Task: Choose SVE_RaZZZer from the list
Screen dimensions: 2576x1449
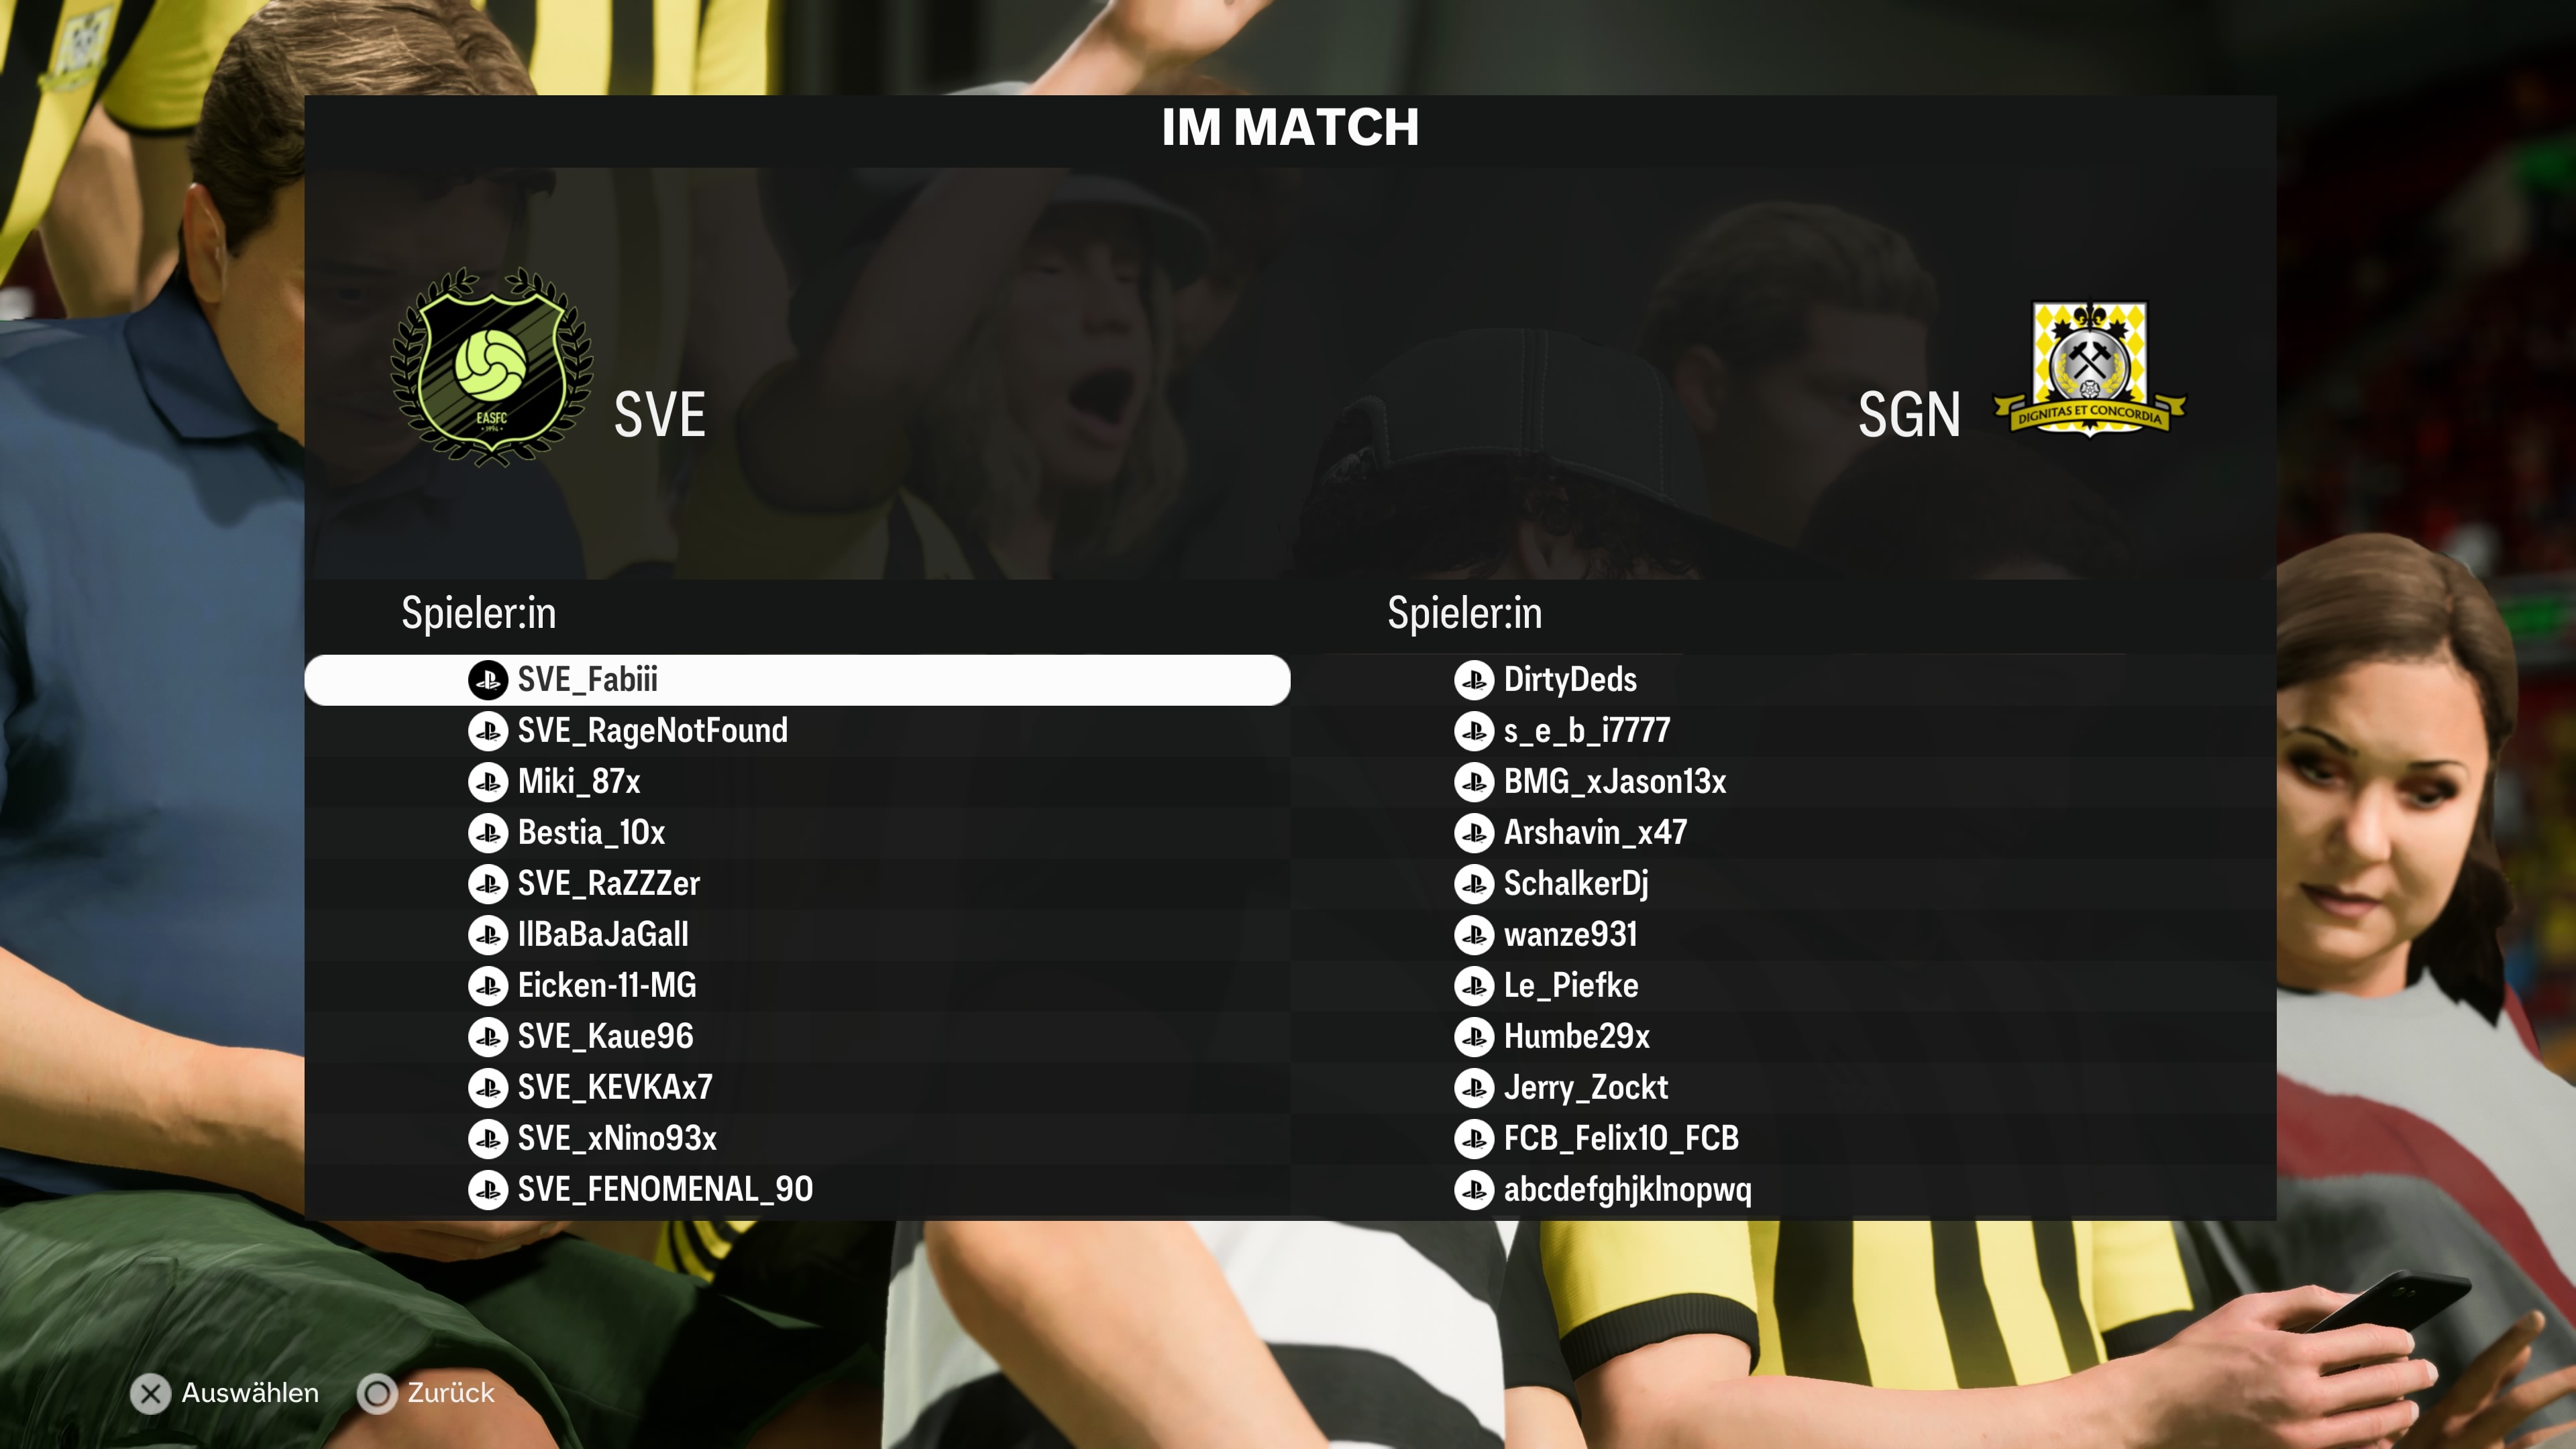Action: pyautogui.click(x=797, y=884)
